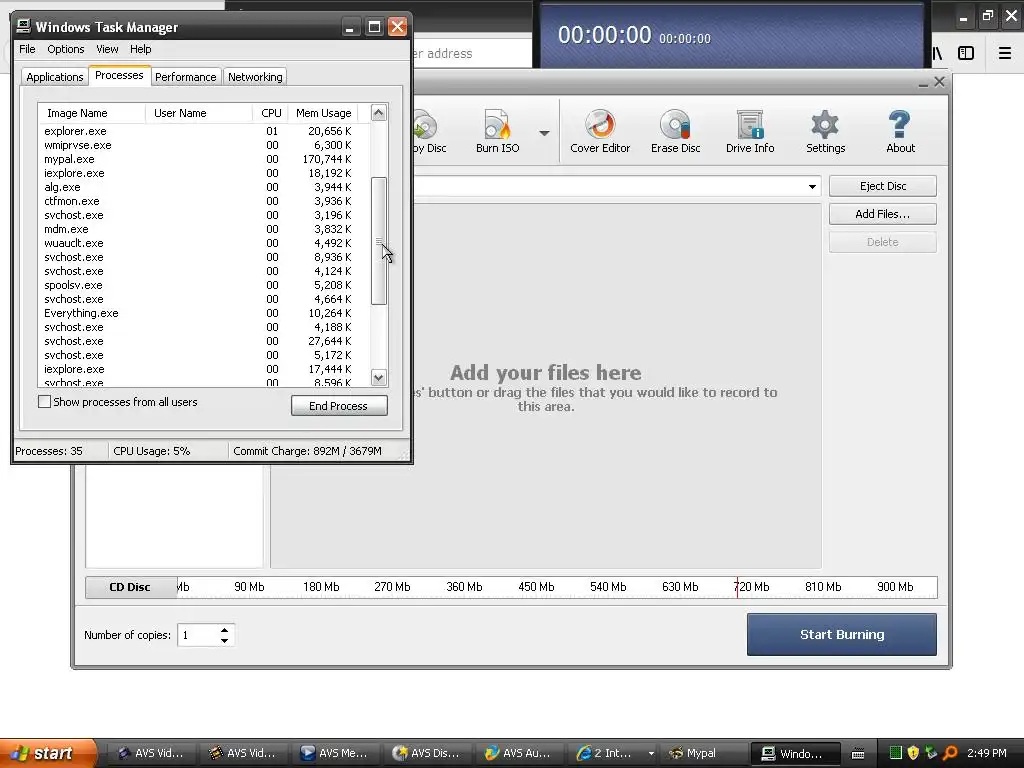Open the About question-mark icon
The height and width of the screenshot is (768, 1024).
(x=900, y=132)
